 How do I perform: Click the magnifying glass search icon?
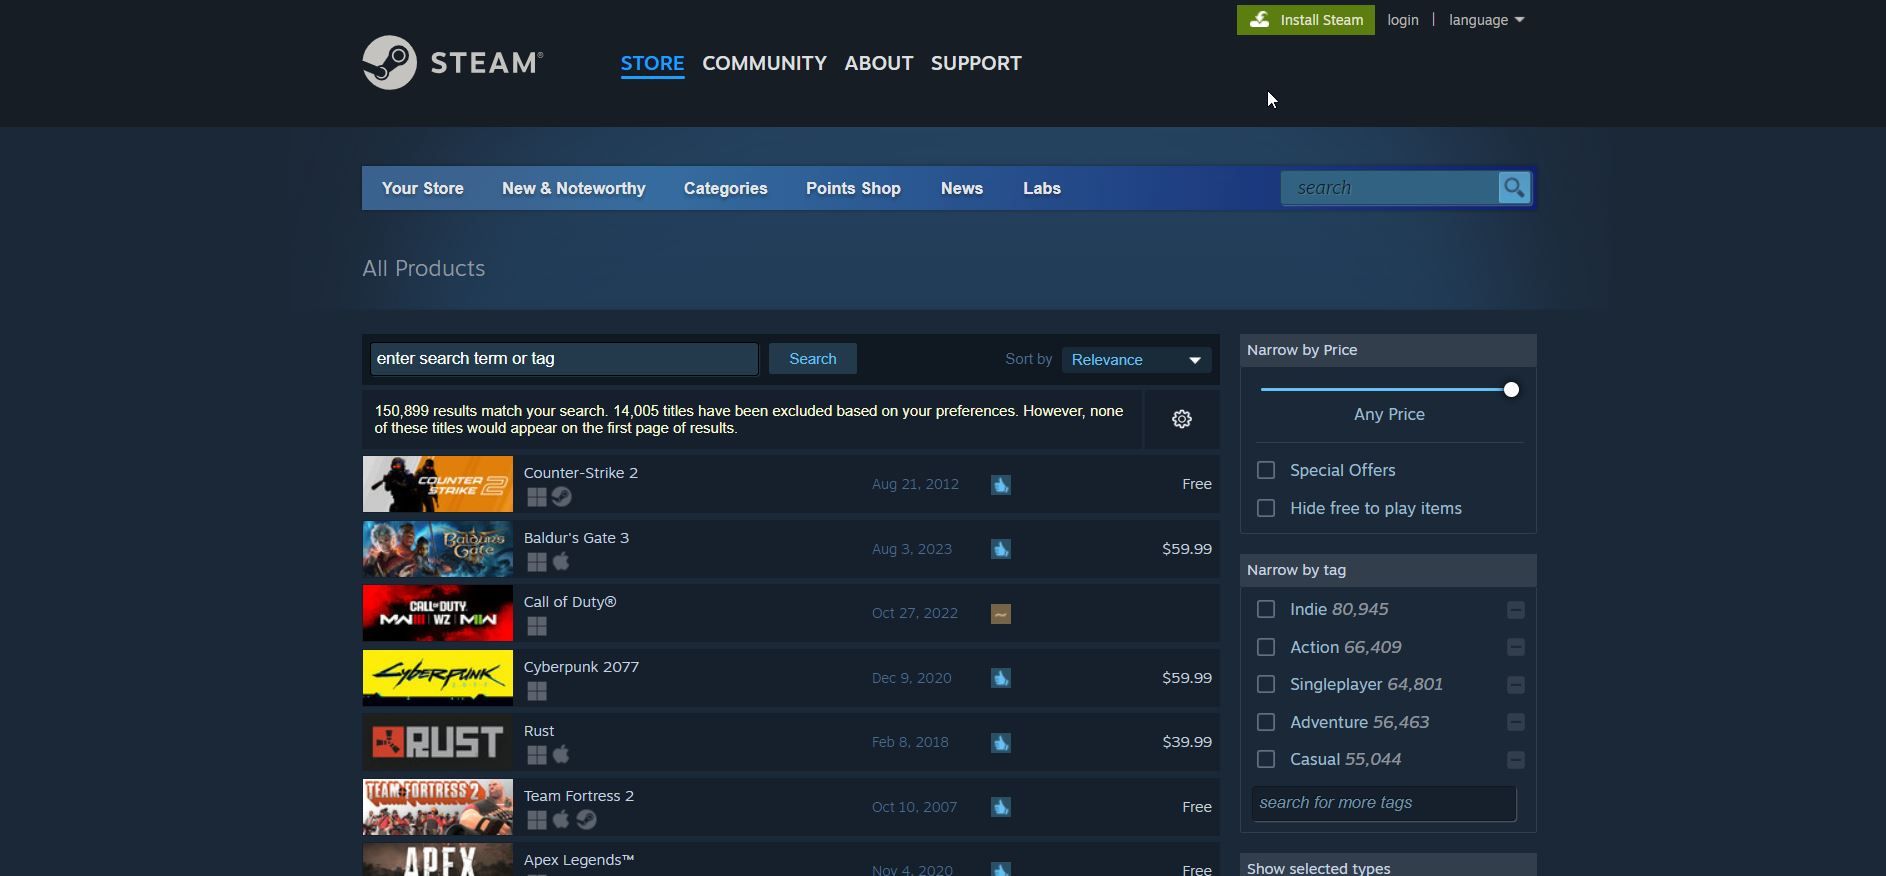point(1513,188)
